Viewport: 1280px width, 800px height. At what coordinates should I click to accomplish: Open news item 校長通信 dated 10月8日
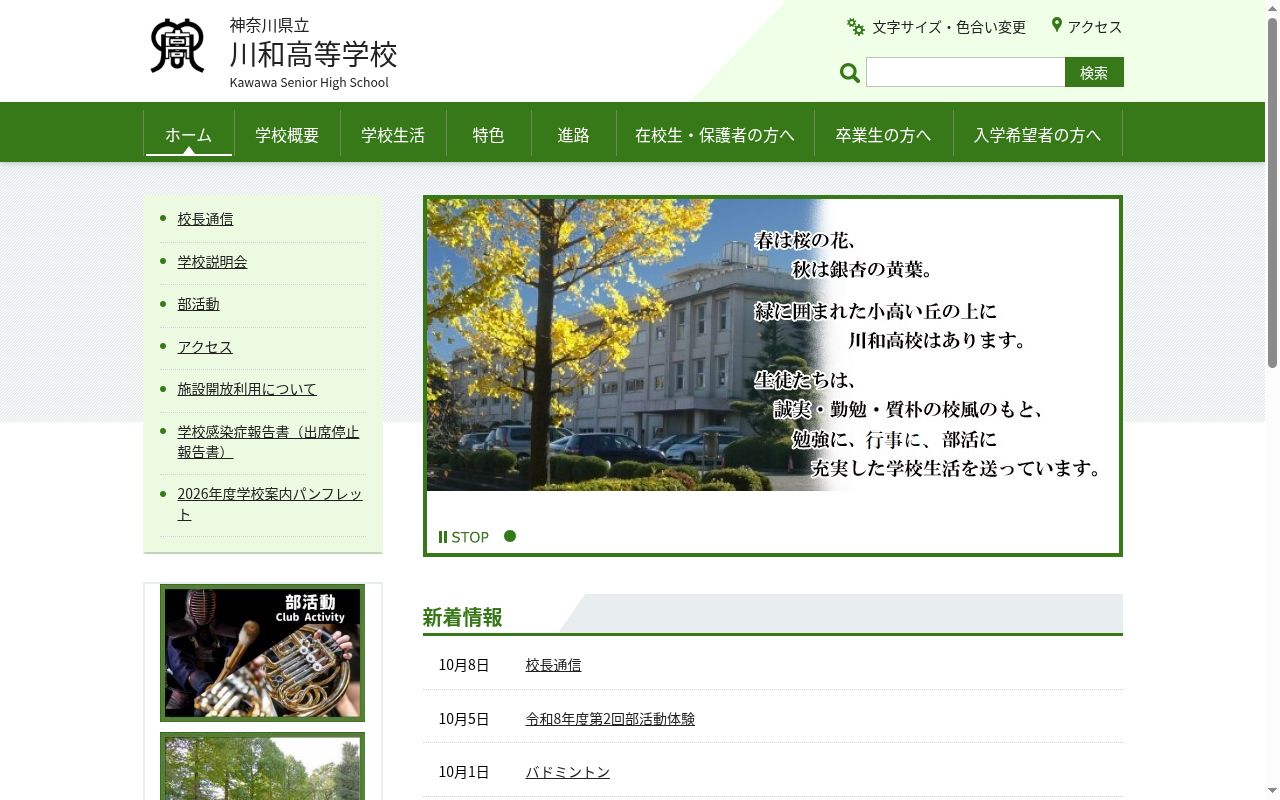(x=553, y=665)
